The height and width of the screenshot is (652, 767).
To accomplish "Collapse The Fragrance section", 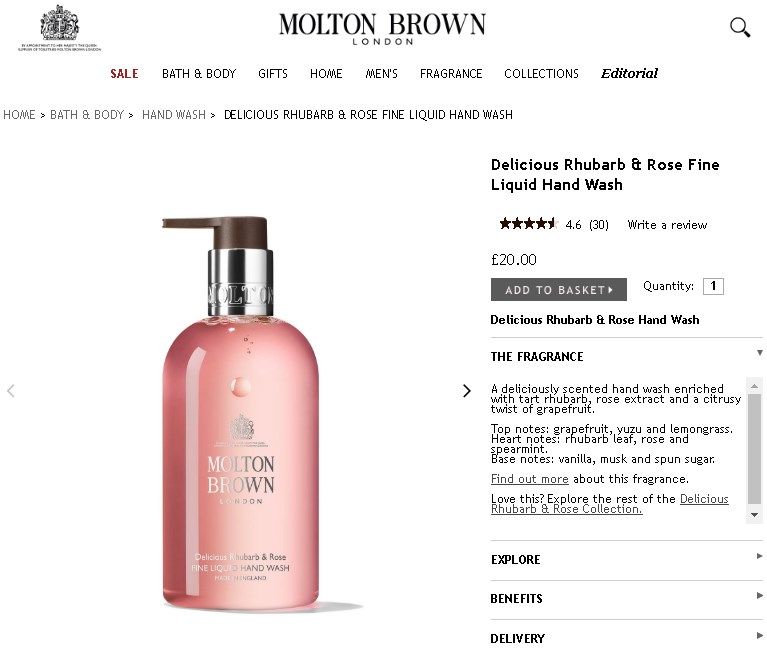I will click(x=627, y=356).
